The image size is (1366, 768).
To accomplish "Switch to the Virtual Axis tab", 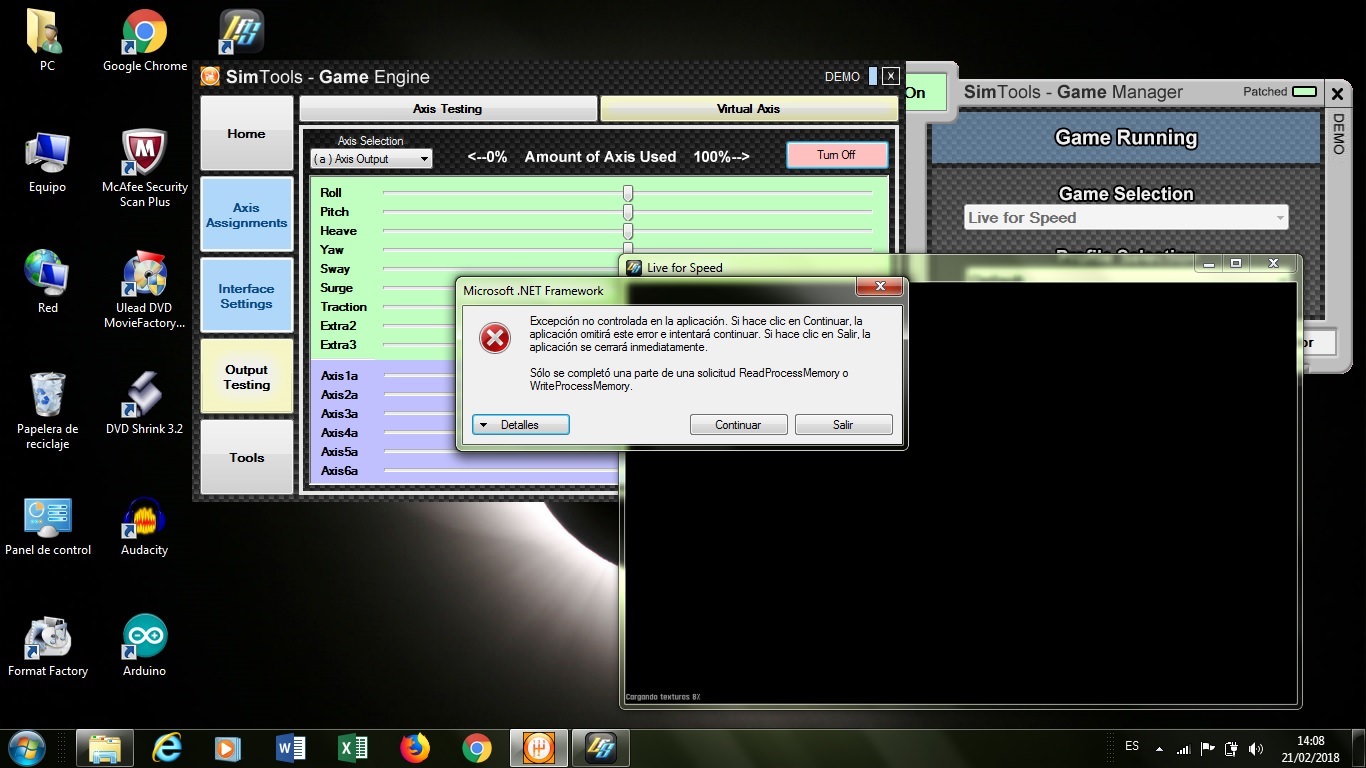I will click(749, 108).
